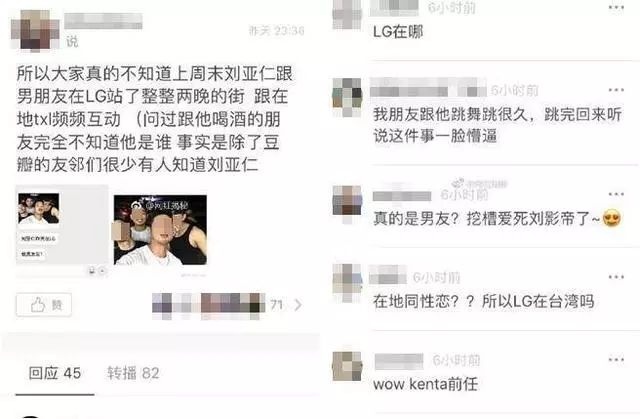This screenshot has width=640, height=419.
Task: Open the second attached group photo thumbnail
Action: pyautogui.click(x=160, y=230)
